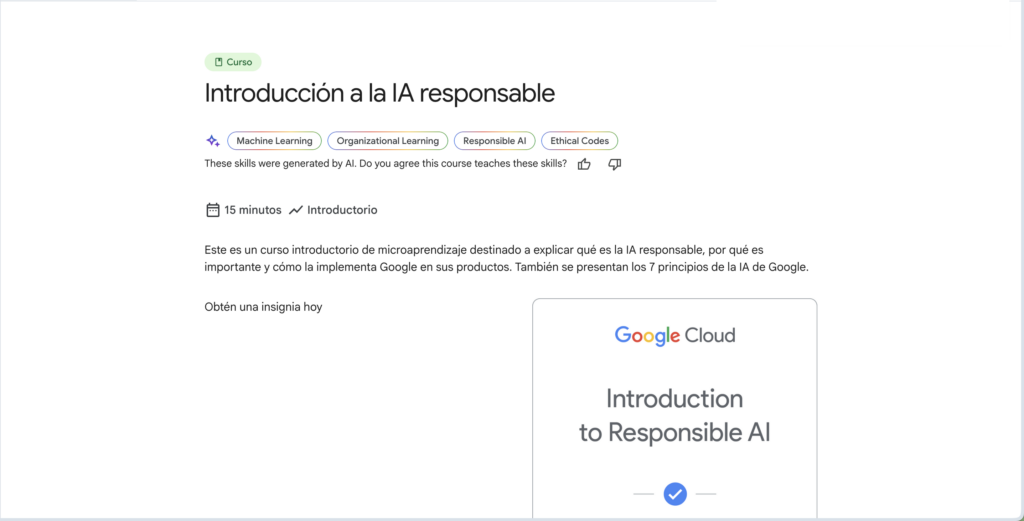Click the Google Cloud logo on badge

[675, 336]
